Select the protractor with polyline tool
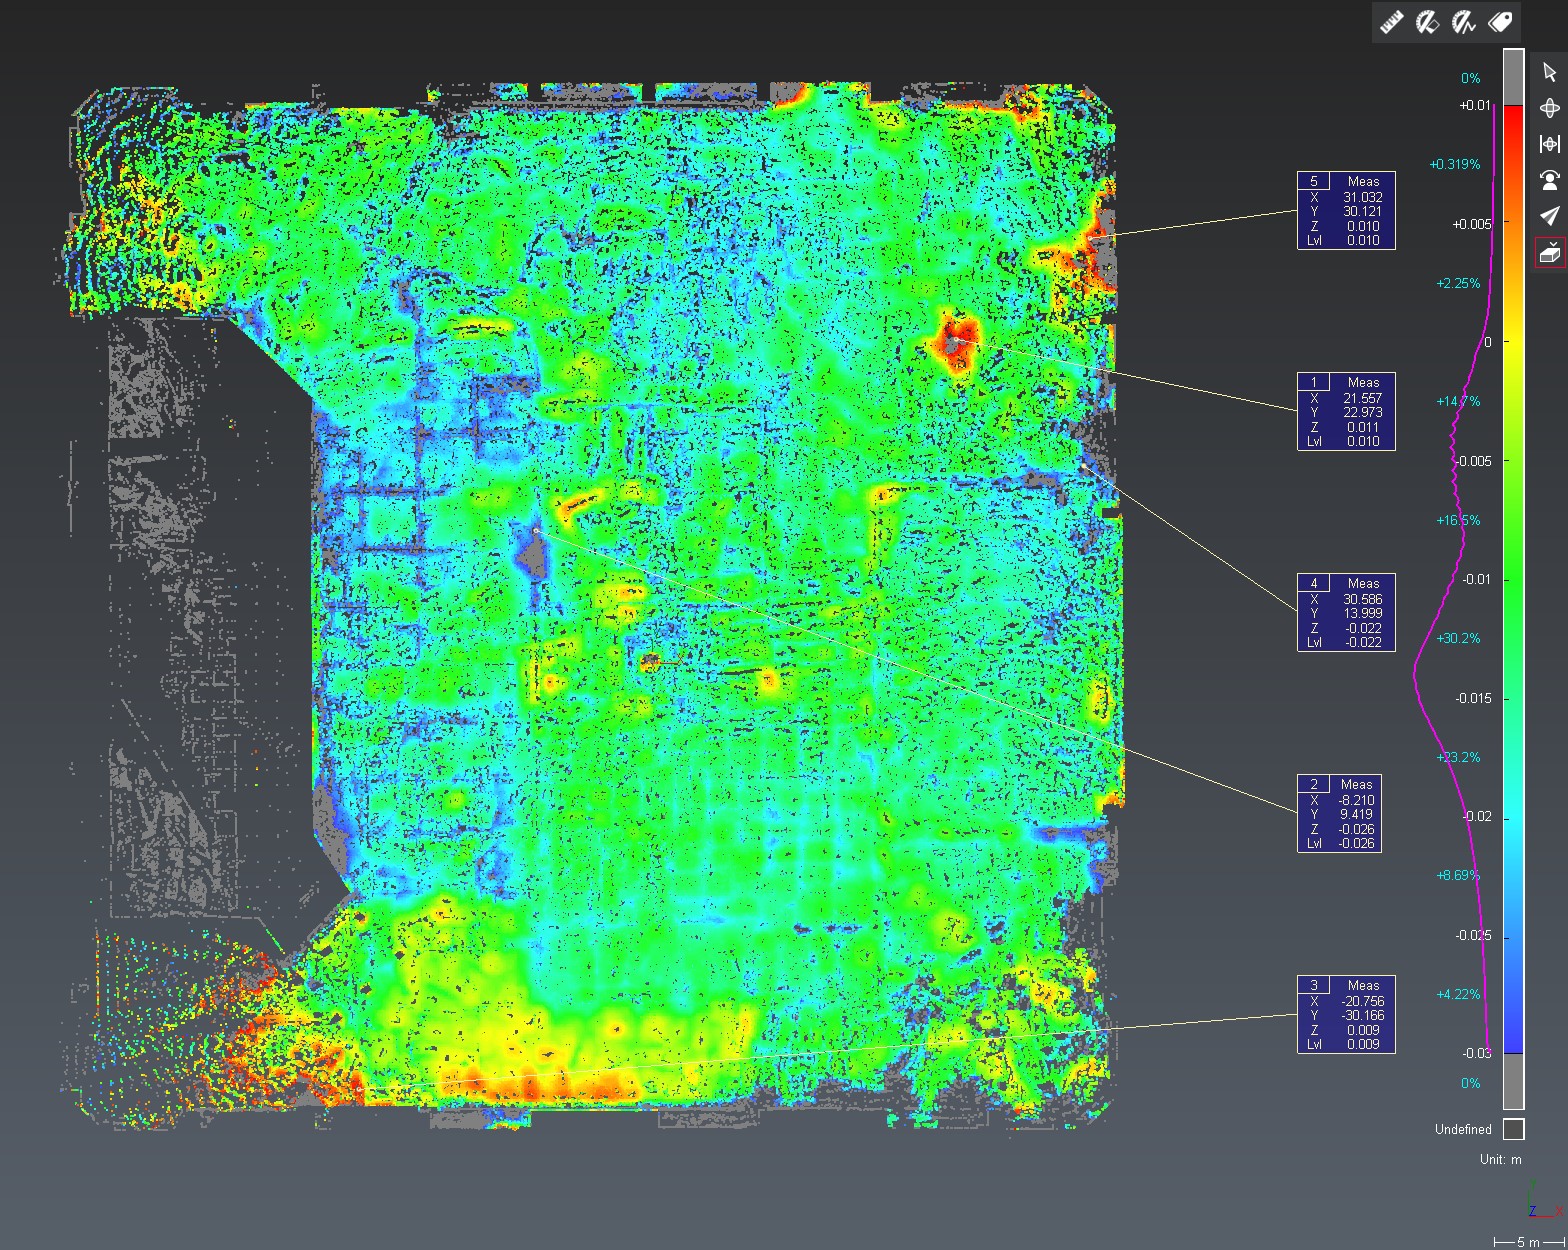 coord(1463,21)
